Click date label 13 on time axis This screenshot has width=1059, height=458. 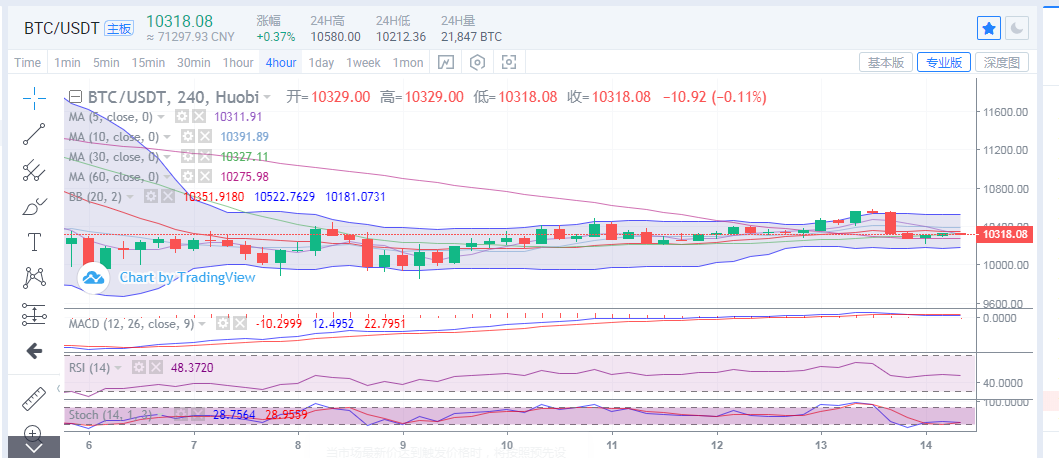821,445
